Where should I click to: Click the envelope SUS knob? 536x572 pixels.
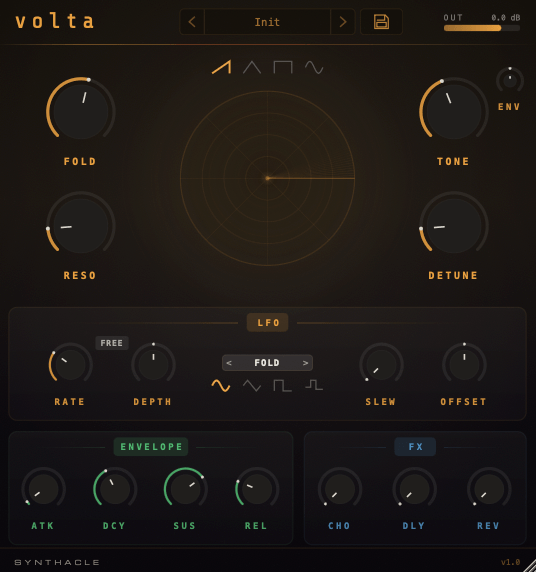point(185,489)
